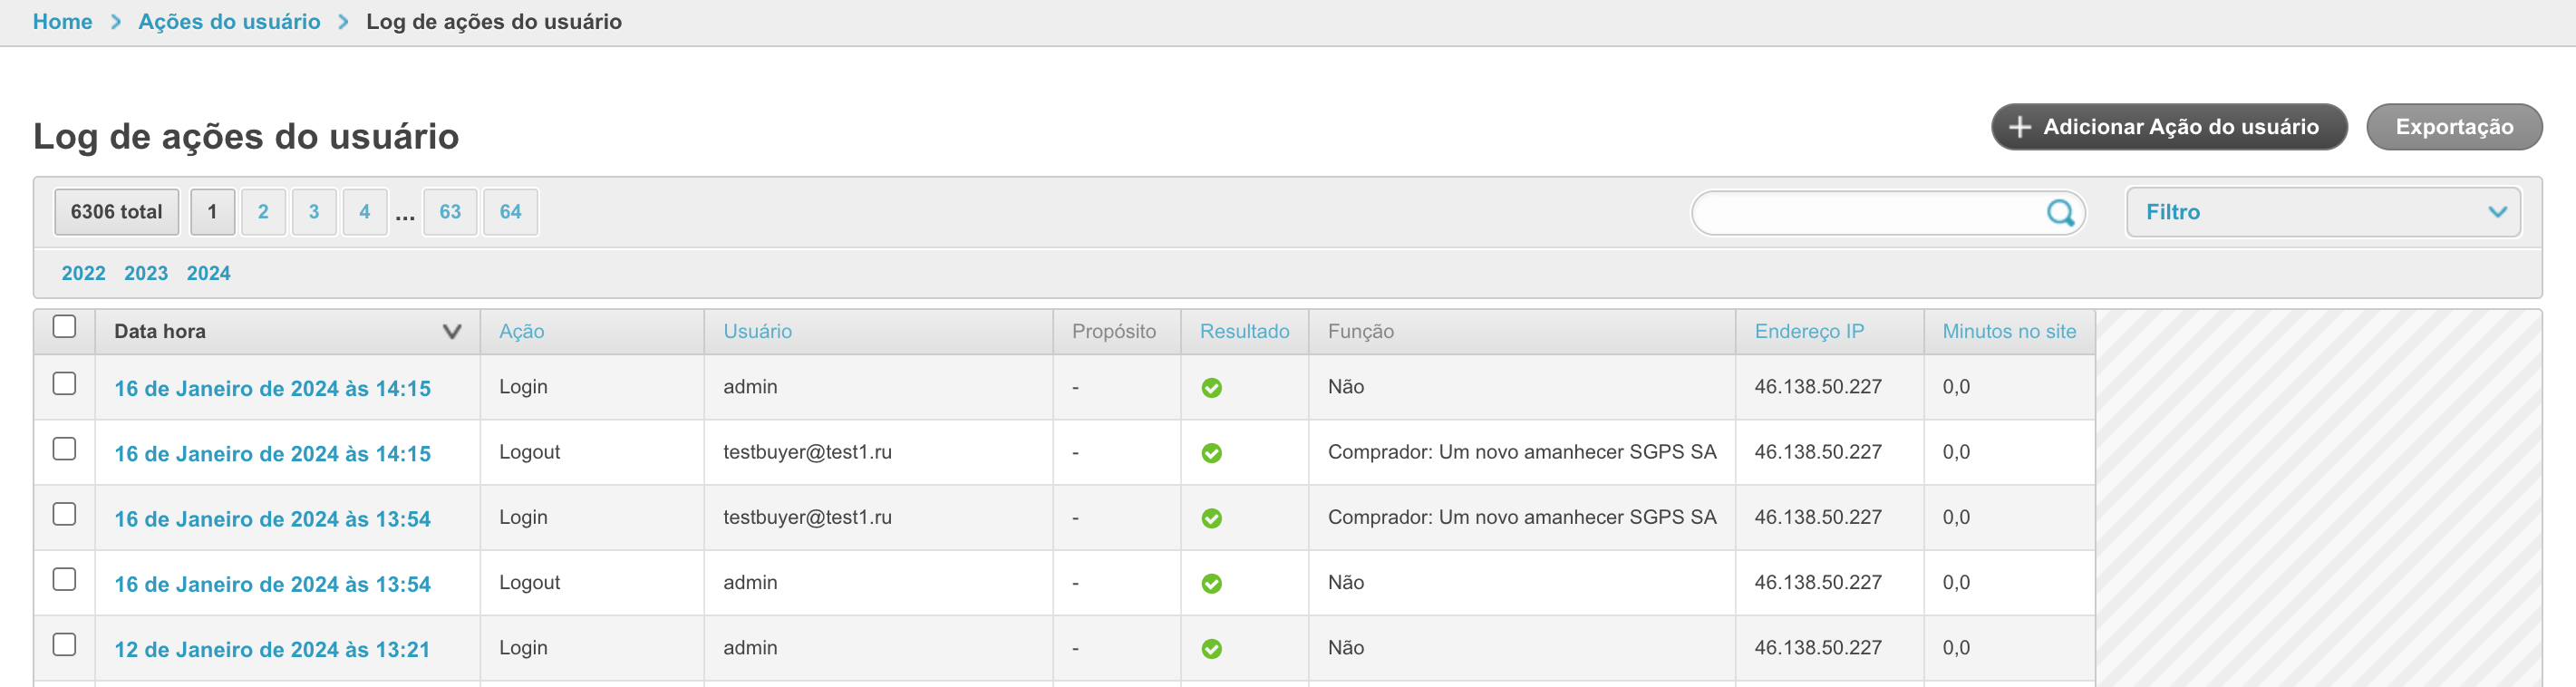This screenshot has height=687, width=2576.
Task: Click into the search text field
Action: 1865,212
